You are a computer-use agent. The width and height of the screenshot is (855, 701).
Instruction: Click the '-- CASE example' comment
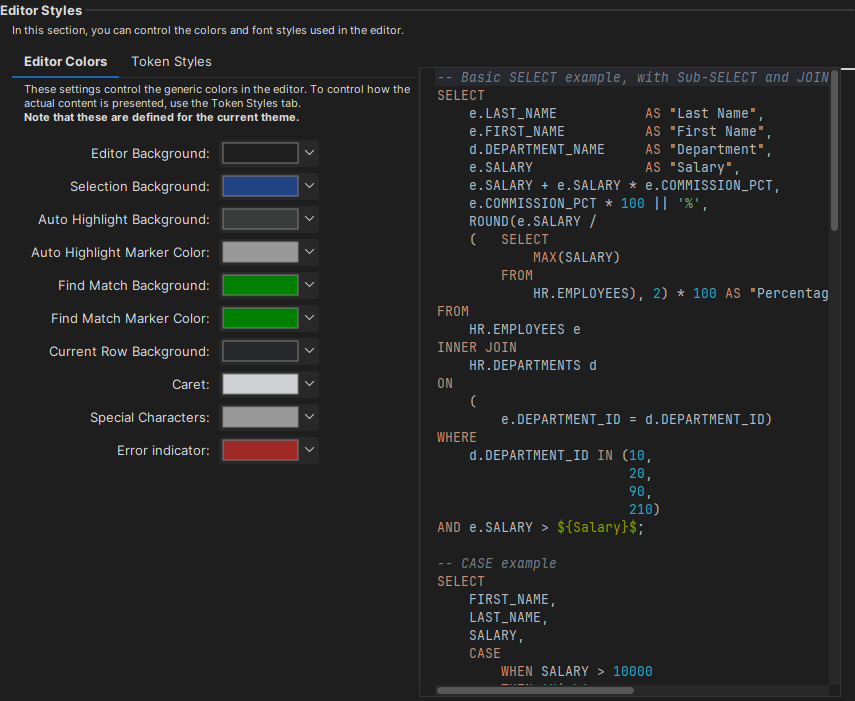point(497,563)
